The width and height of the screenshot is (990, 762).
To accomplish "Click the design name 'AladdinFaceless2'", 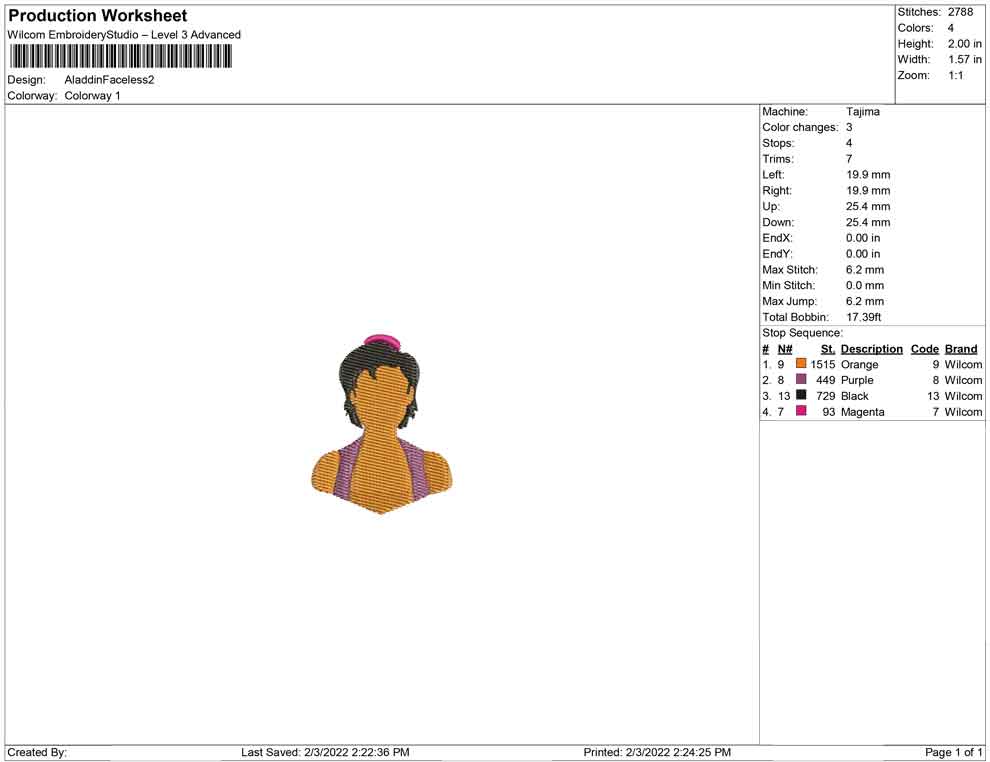I will coord(109,80).
